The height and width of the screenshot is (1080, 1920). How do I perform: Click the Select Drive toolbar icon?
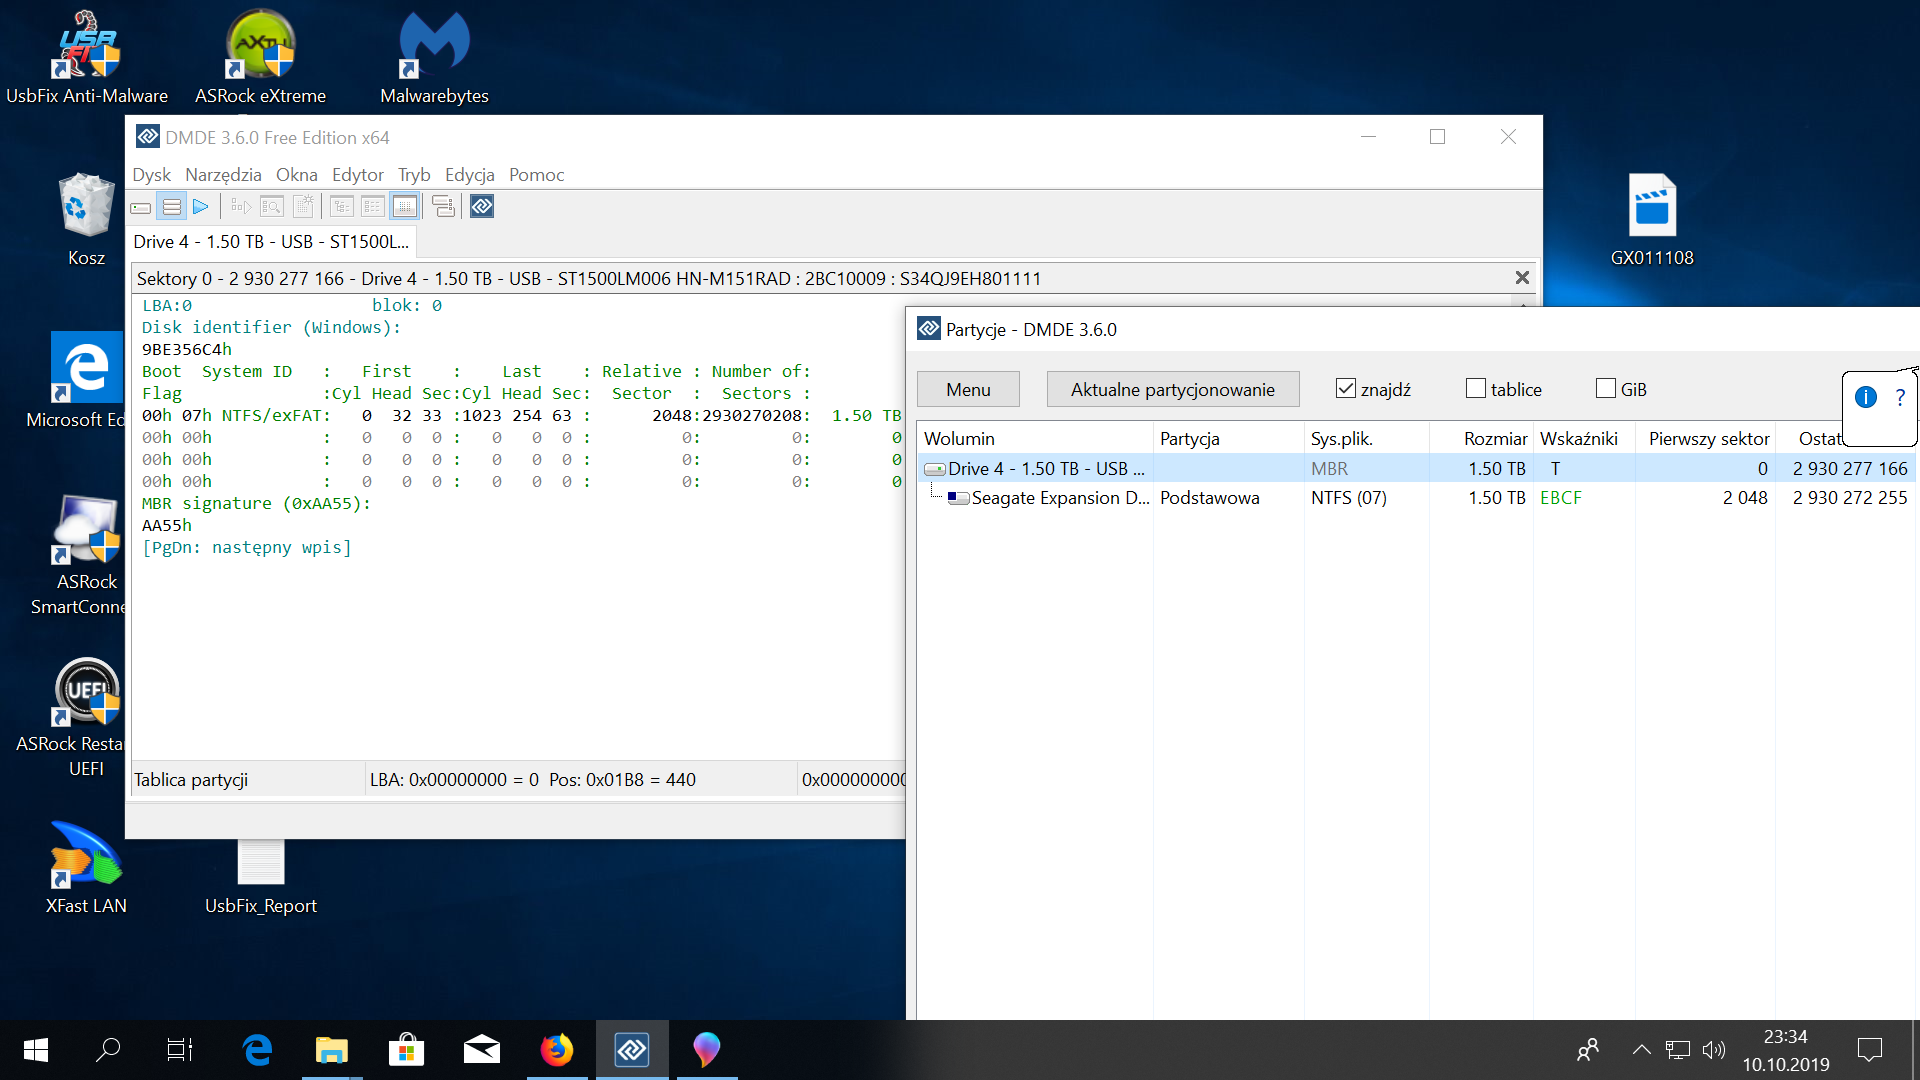141,207
